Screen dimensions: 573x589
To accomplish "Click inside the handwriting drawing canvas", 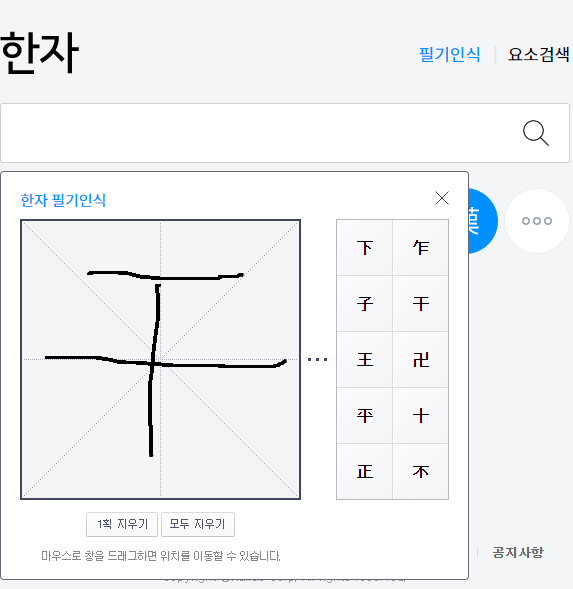I will [x=160, y=359].
